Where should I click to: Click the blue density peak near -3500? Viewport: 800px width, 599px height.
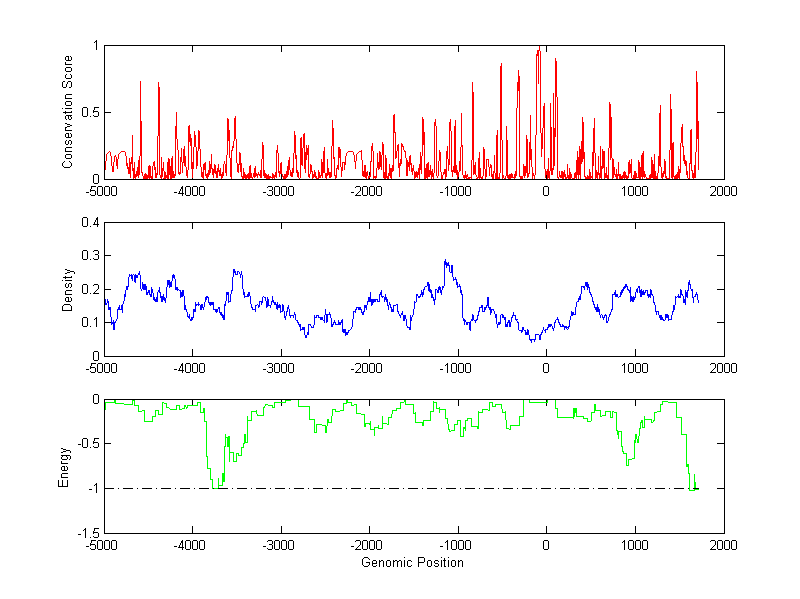point(236,270)
